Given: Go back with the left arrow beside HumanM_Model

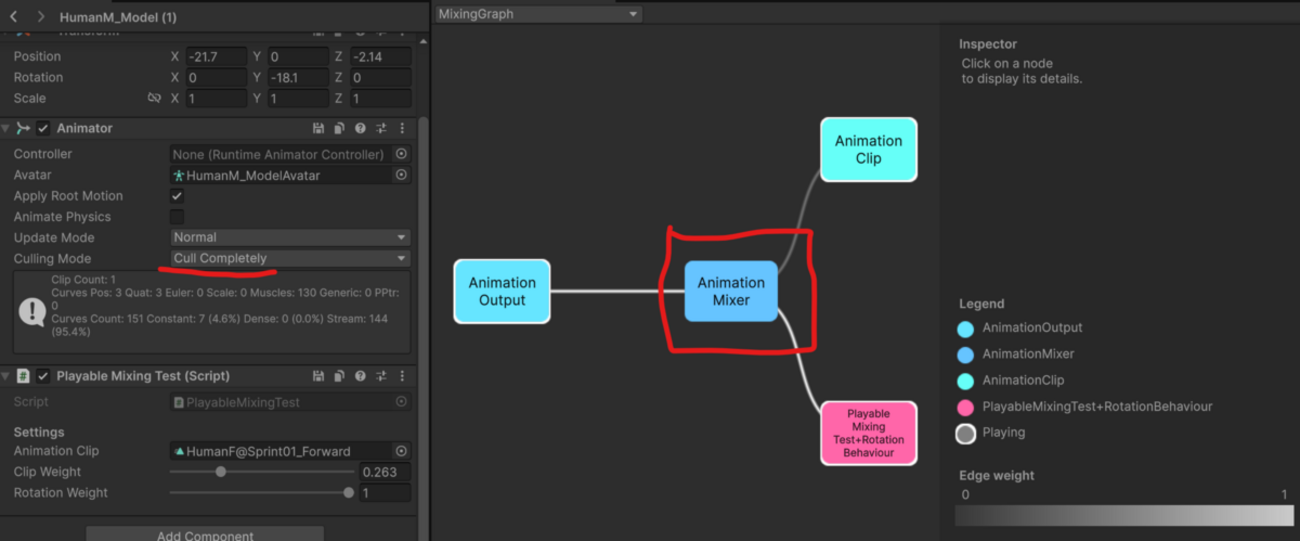Looking at the screenshot, I should tap(13, 17).
